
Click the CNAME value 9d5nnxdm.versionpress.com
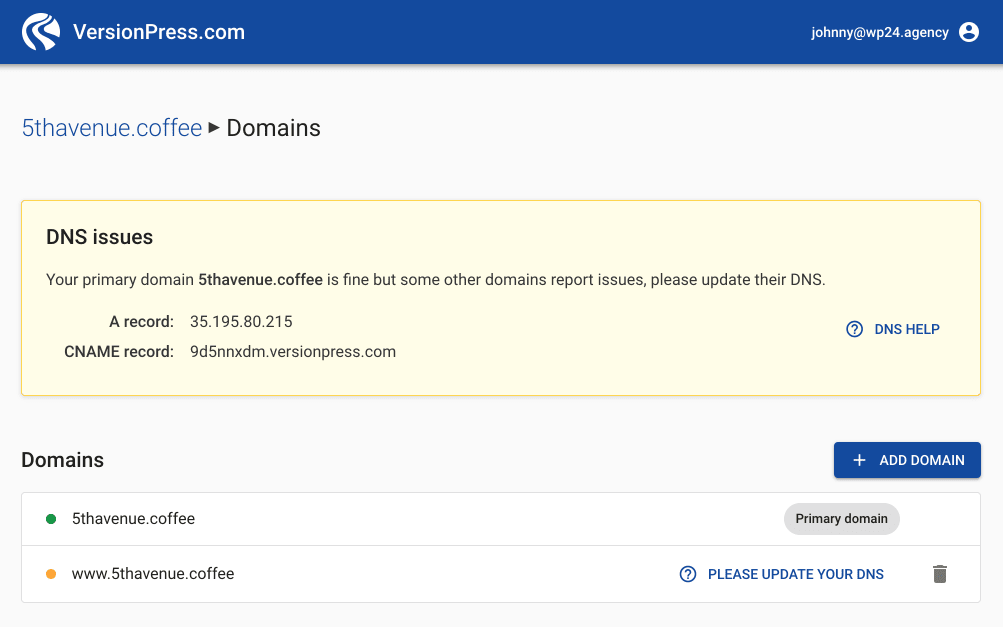click(293, 351)
